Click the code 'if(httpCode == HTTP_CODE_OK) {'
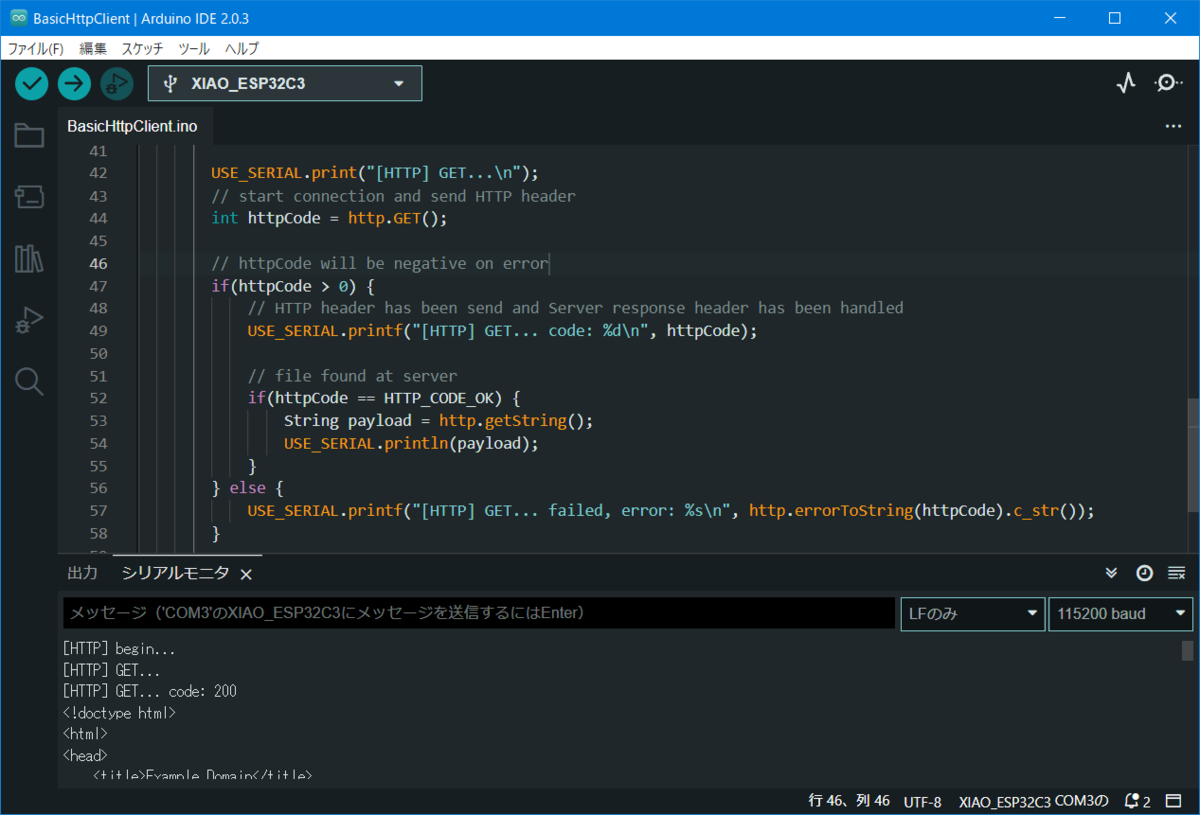Viewport: 1200px width, 815px height. click(x=384, y=398)
